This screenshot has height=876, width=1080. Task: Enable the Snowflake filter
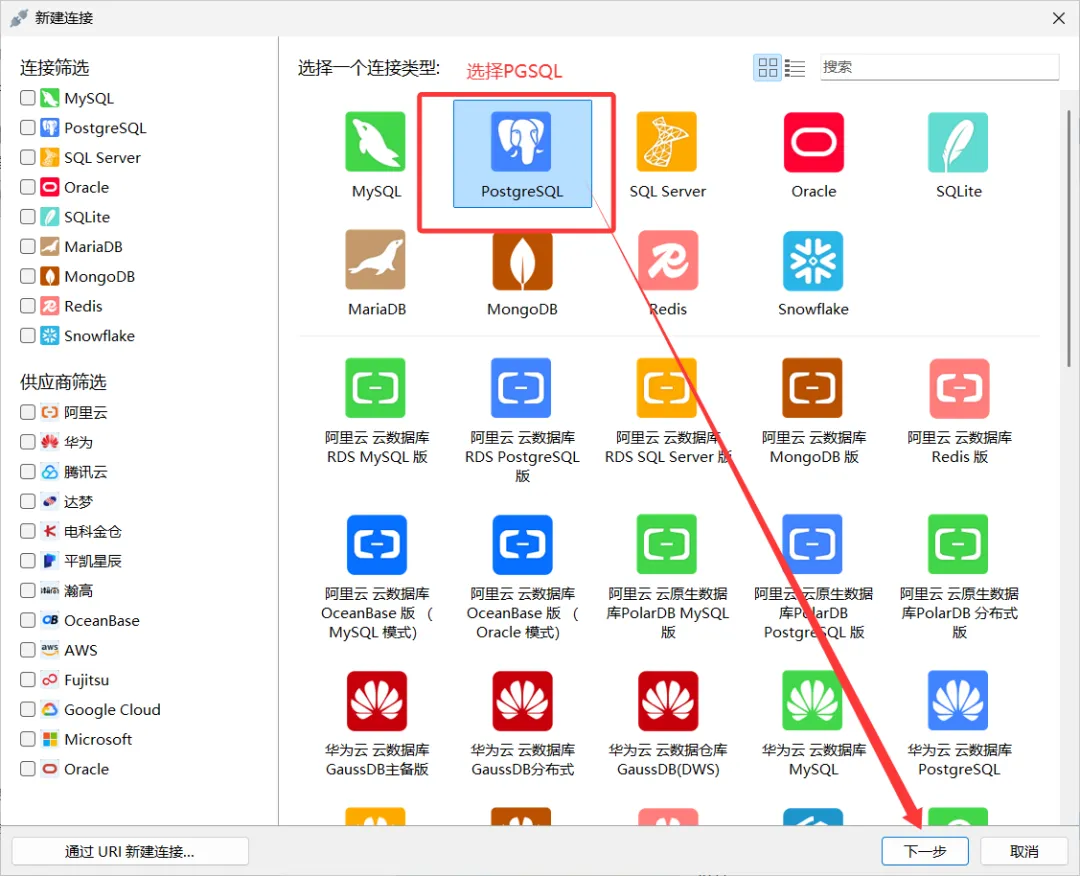pyautogui.click(x=28, y=335)
